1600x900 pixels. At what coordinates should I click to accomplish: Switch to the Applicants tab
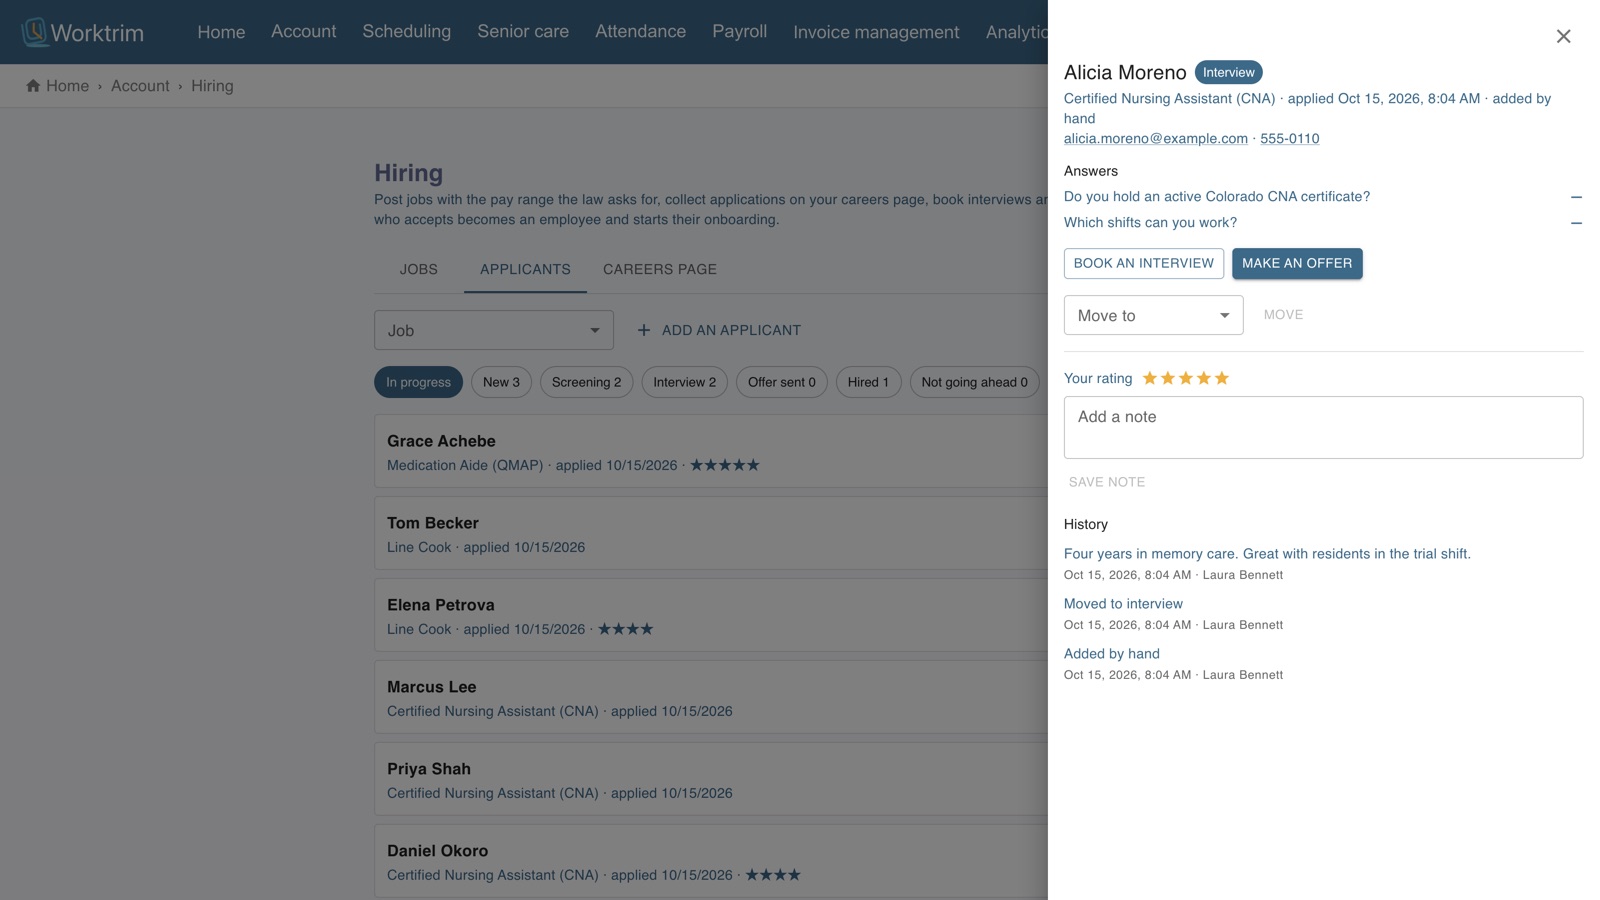[525, 269]
